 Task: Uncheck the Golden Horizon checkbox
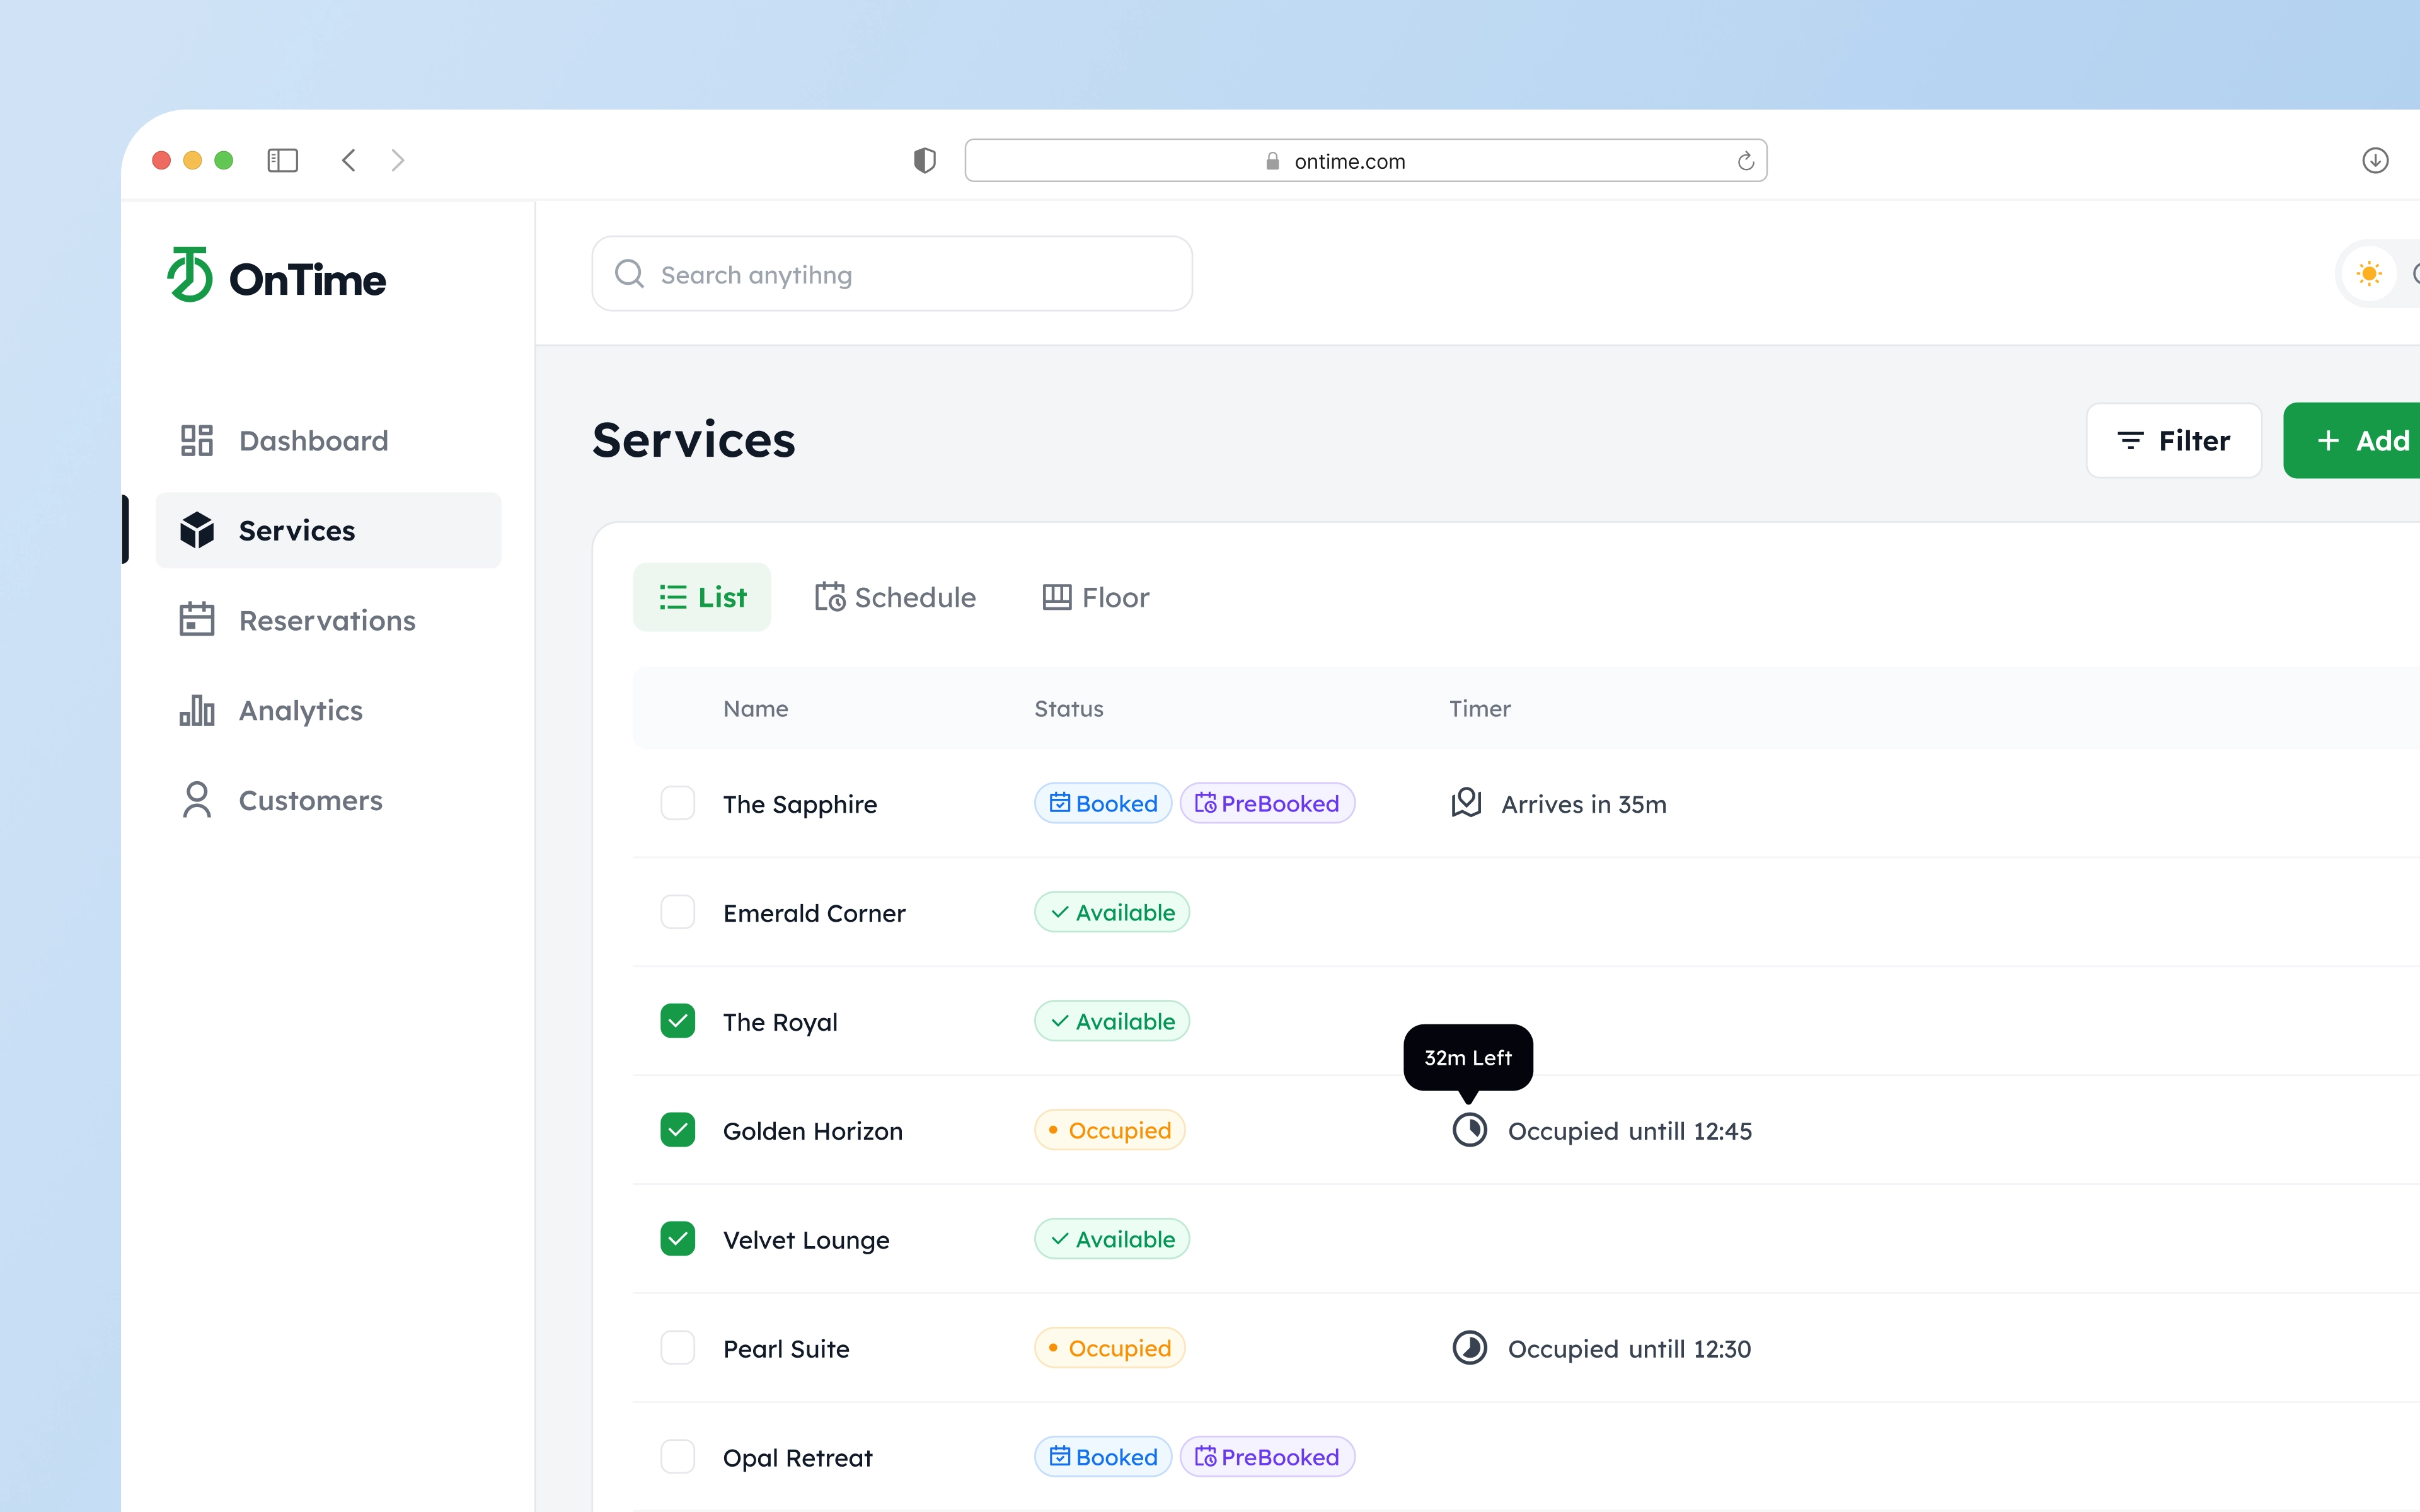tap(678, 1130)
